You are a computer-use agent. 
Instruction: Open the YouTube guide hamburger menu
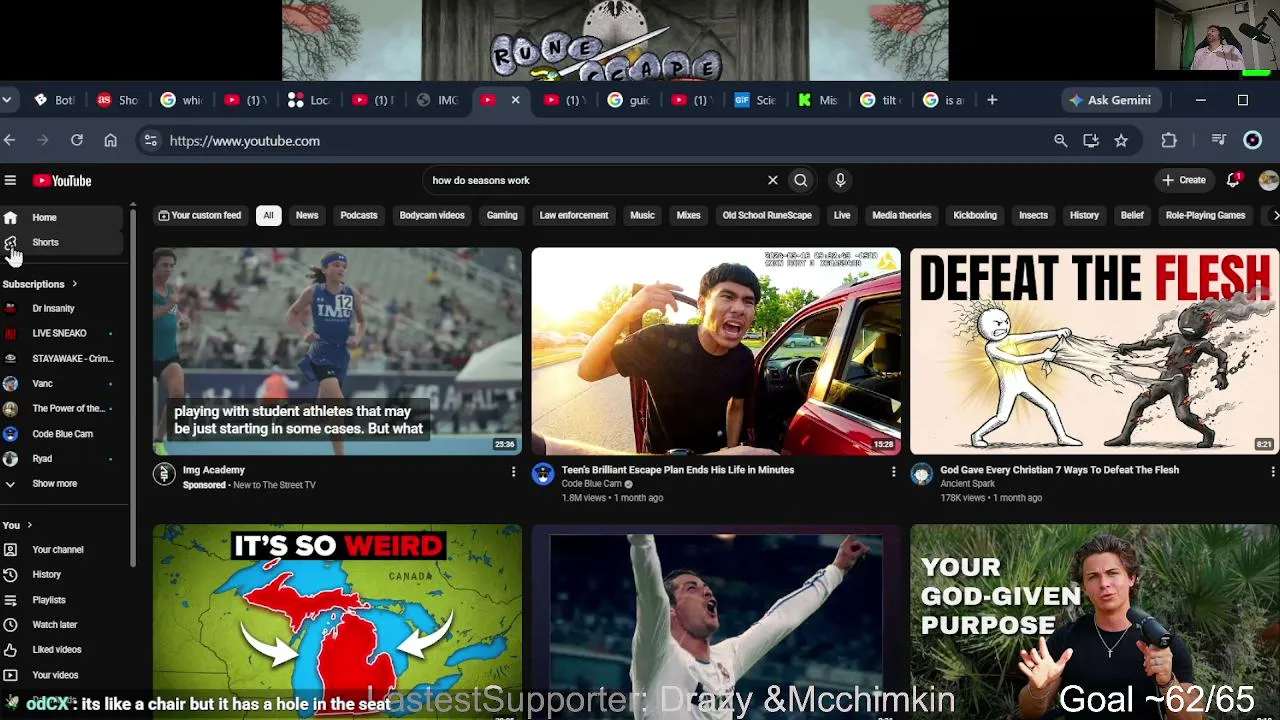click(10, 180)
